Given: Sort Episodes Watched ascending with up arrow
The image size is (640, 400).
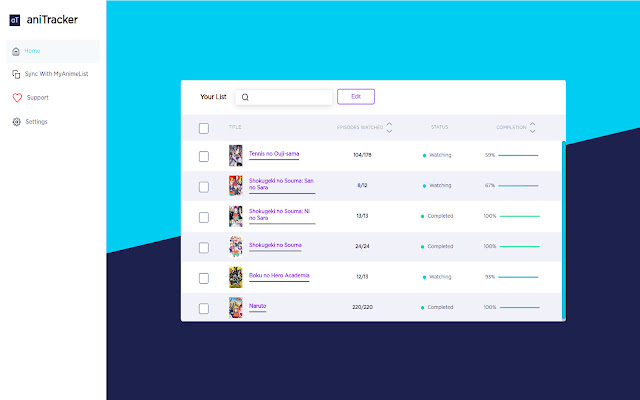Looking at the screenshot, I should (x=389, y=124).
